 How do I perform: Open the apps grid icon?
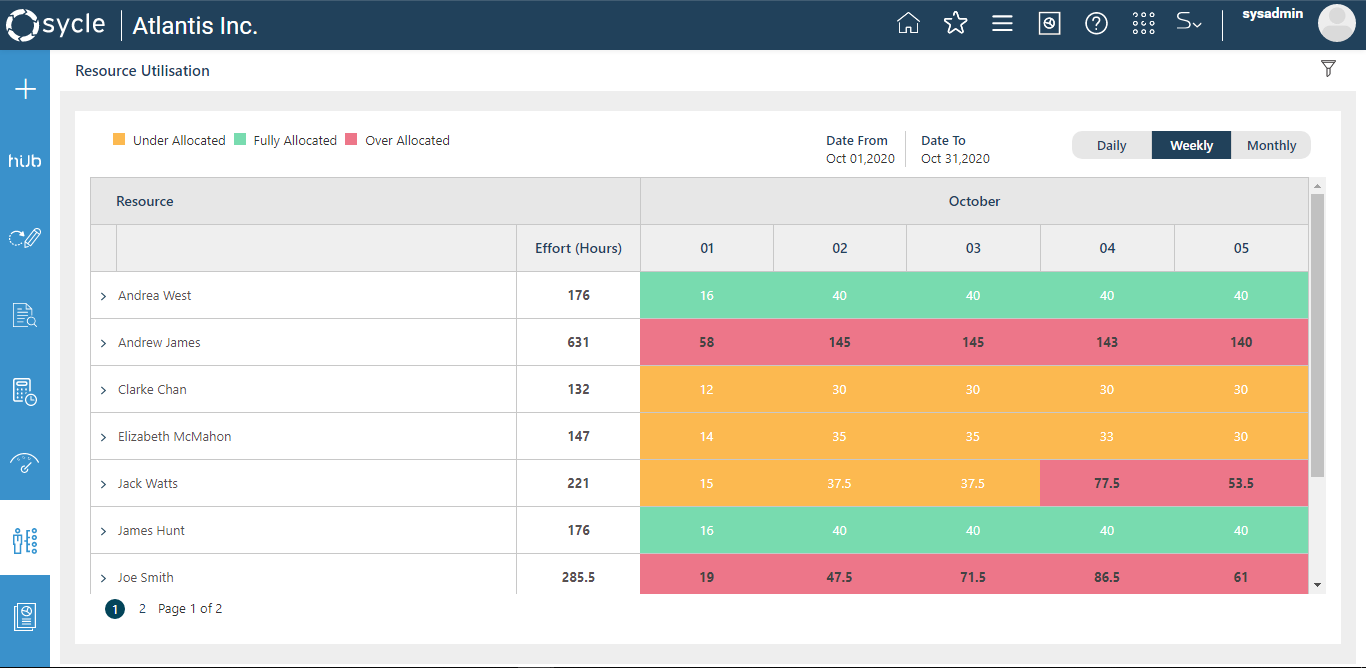[x=1144, y=23]
